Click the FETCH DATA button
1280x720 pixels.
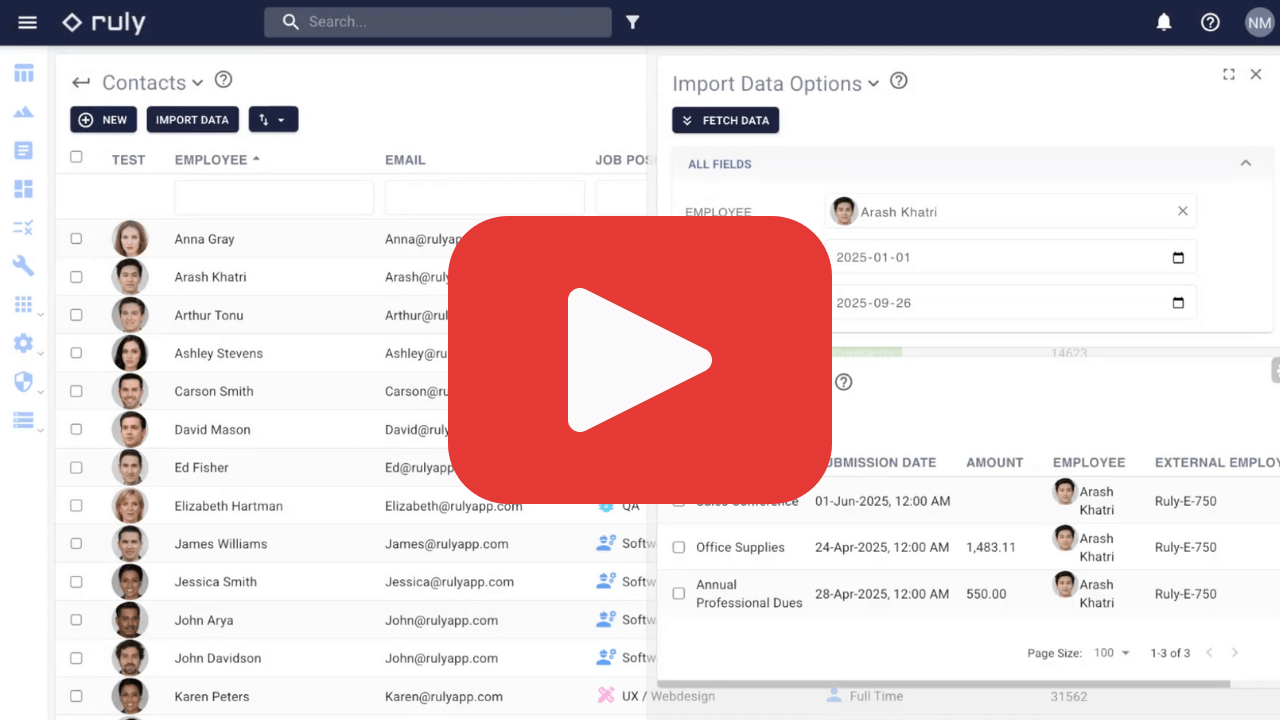pos(725,120)
